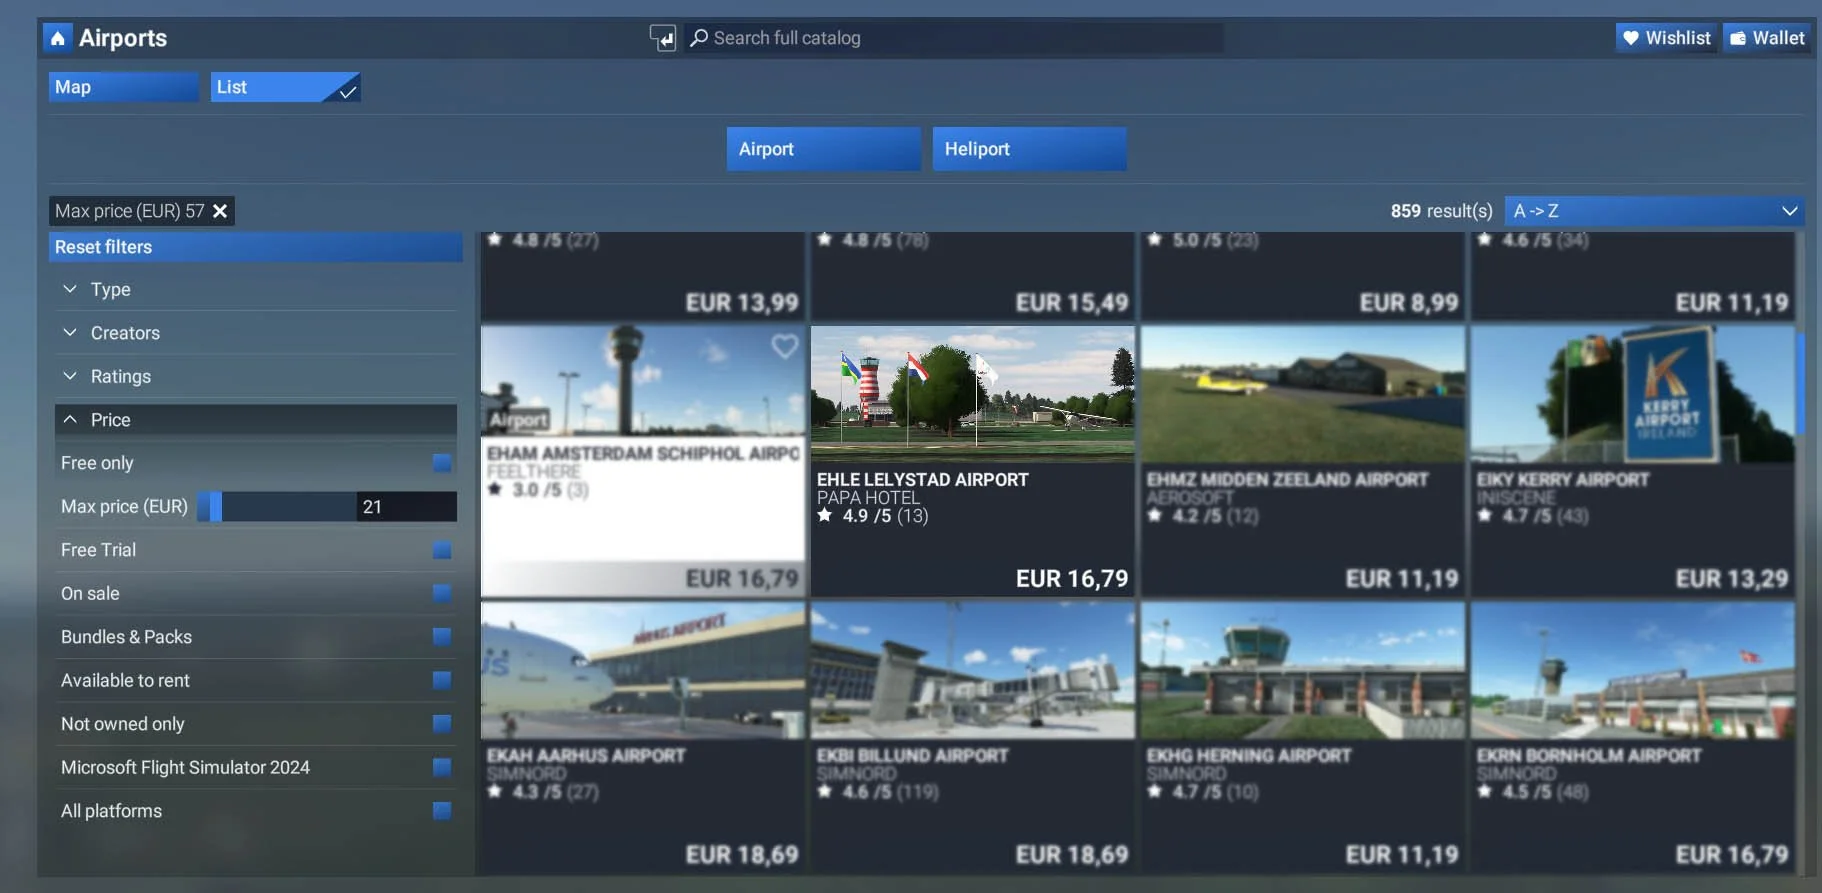This screenshot has height=893, width=1822.
Task: Toggle the Microsoft Flight Simulator 2024 checkbox
Action: [441, 767]
